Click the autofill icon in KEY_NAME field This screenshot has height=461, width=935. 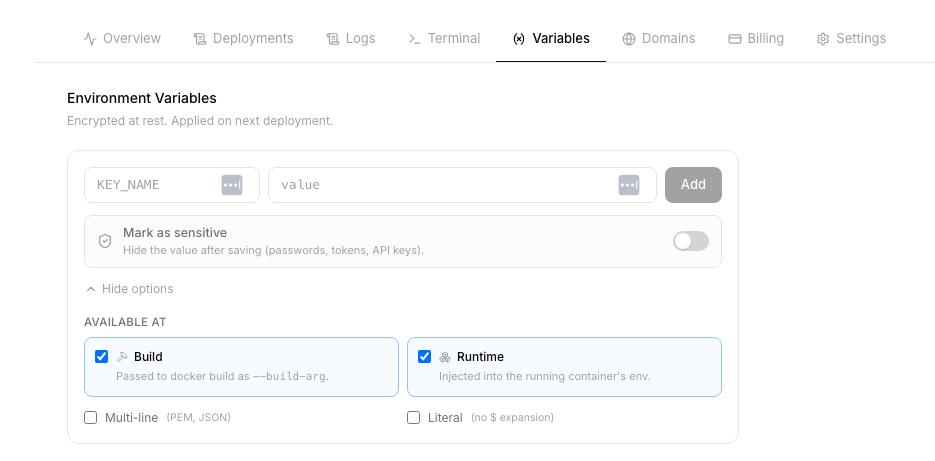tap(232, 185)
